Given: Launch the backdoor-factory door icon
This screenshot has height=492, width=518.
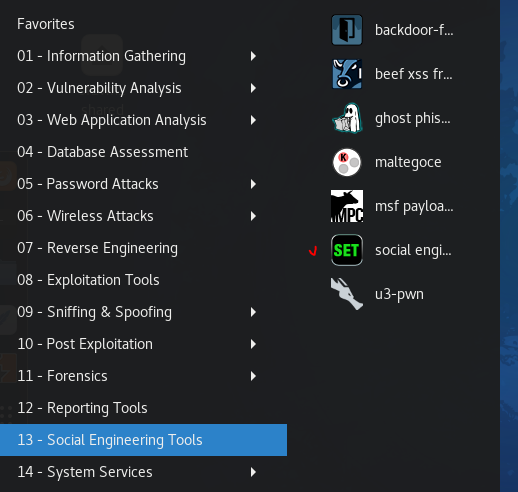Looking at the screenshot, I should tap(347, 30).
